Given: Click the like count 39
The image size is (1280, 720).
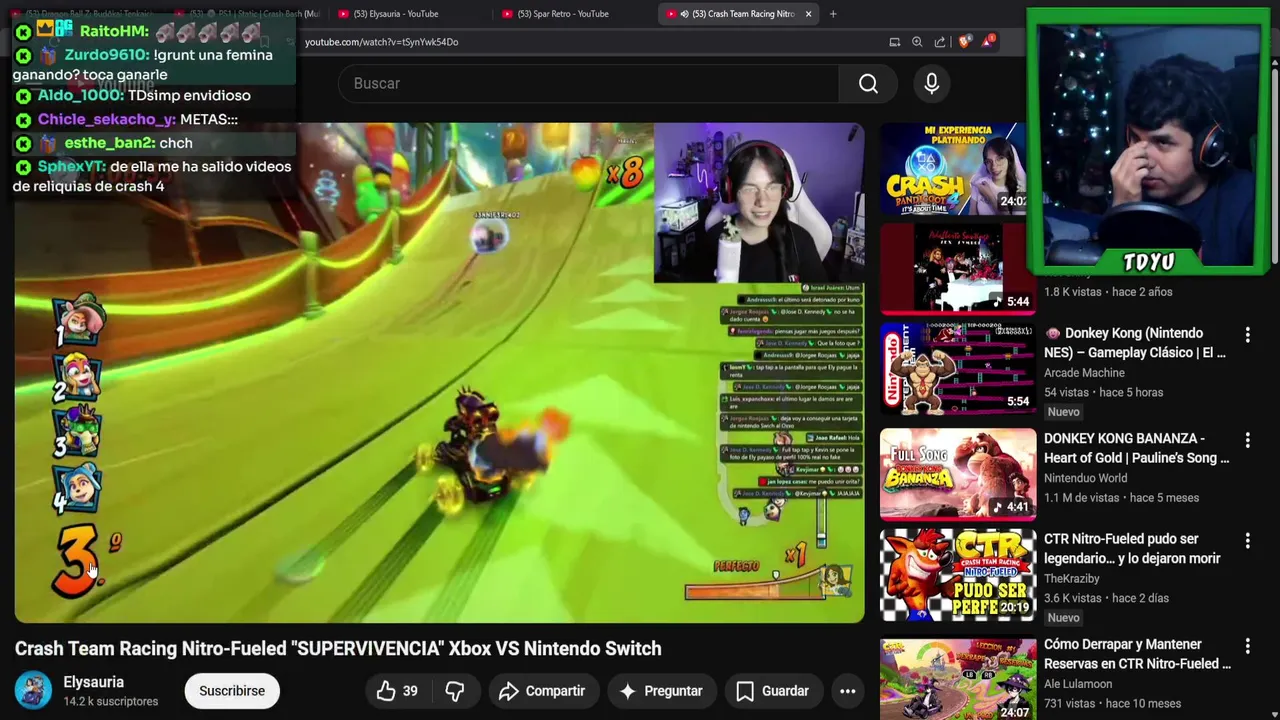Looking at the screenshot, I should [x=410, y=691].
